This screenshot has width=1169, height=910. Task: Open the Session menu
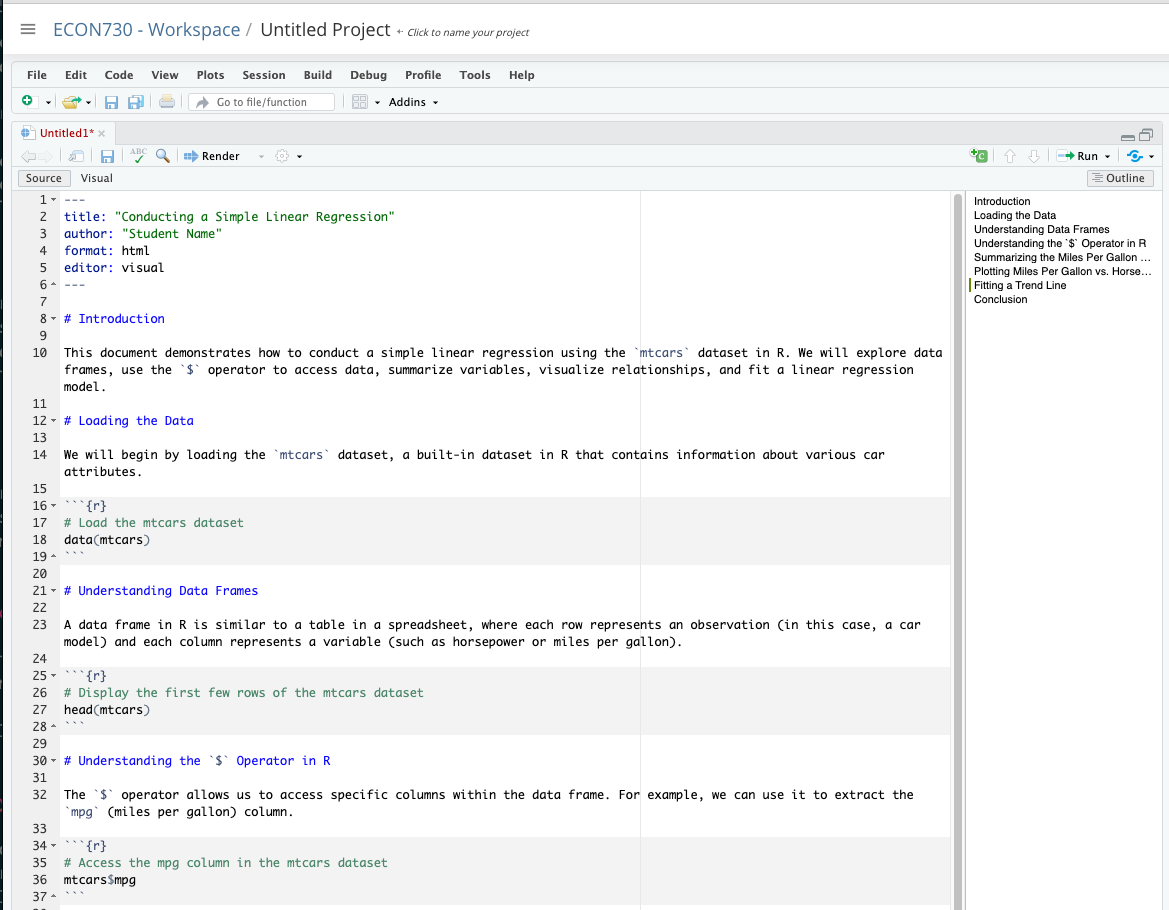point(264,75)
